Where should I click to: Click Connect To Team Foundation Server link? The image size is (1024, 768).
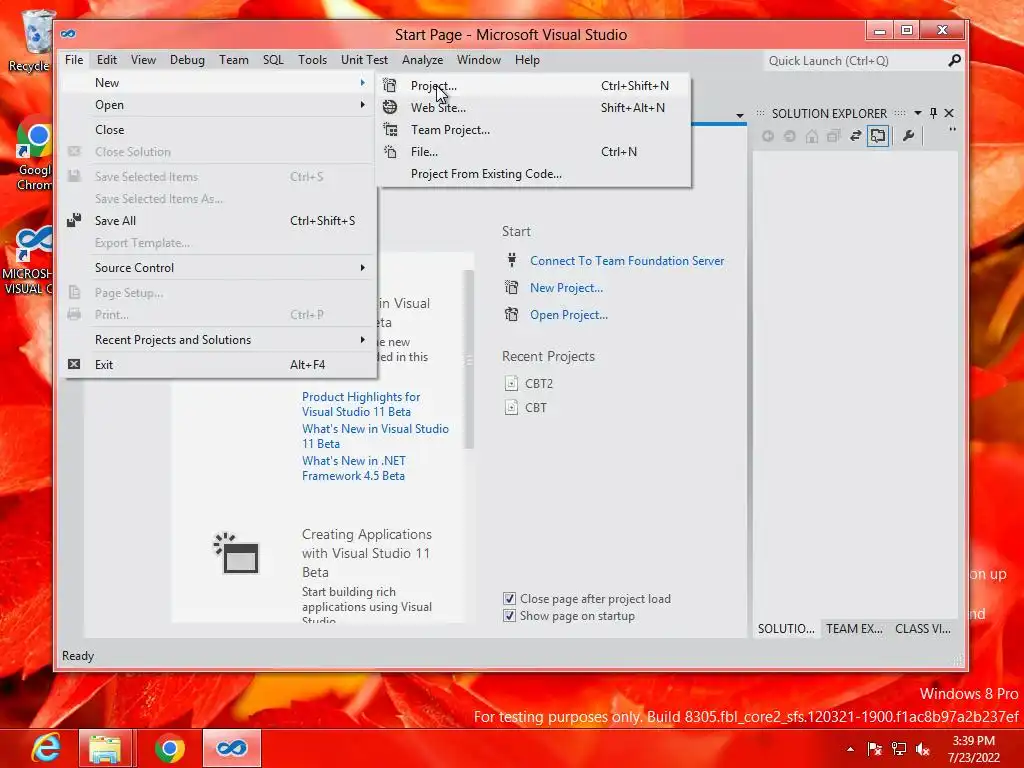[x=627, y=261]
